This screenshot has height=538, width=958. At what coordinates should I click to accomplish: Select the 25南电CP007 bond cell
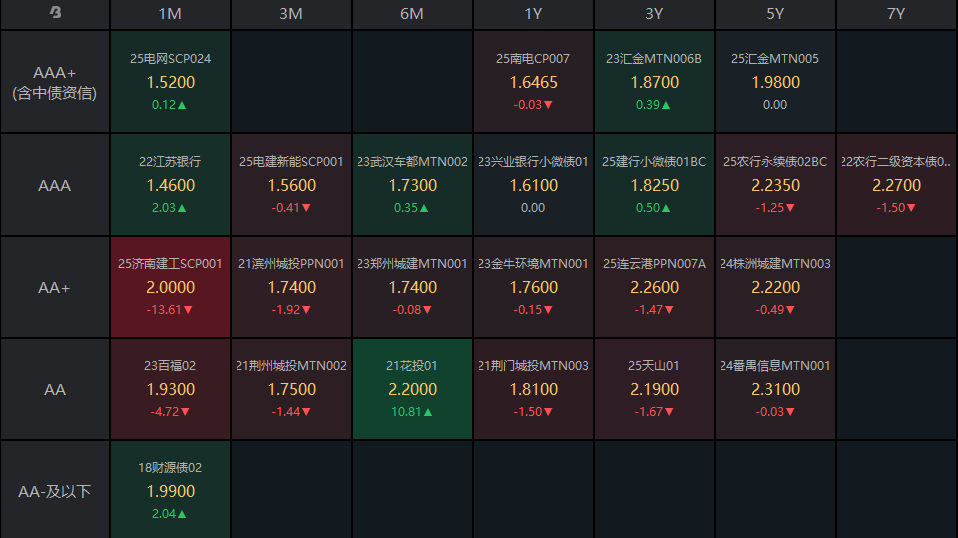pos(533,82)
